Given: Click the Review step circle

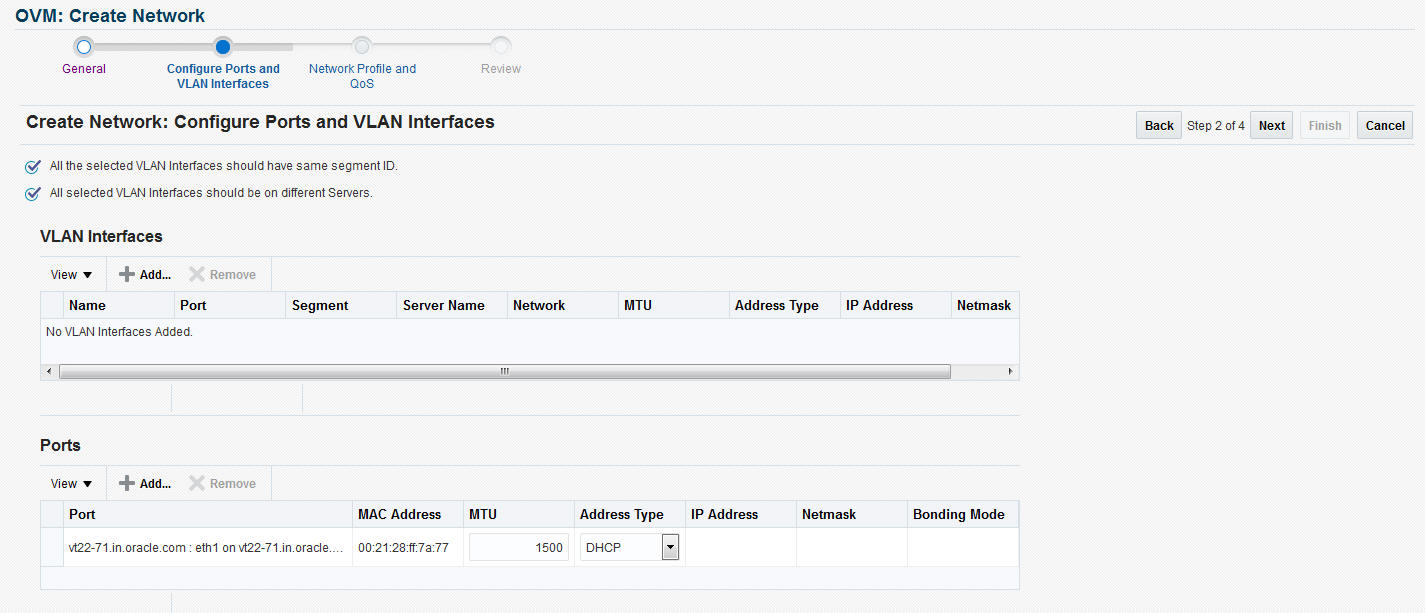Looking at the screenshot, I should [501, 46].
